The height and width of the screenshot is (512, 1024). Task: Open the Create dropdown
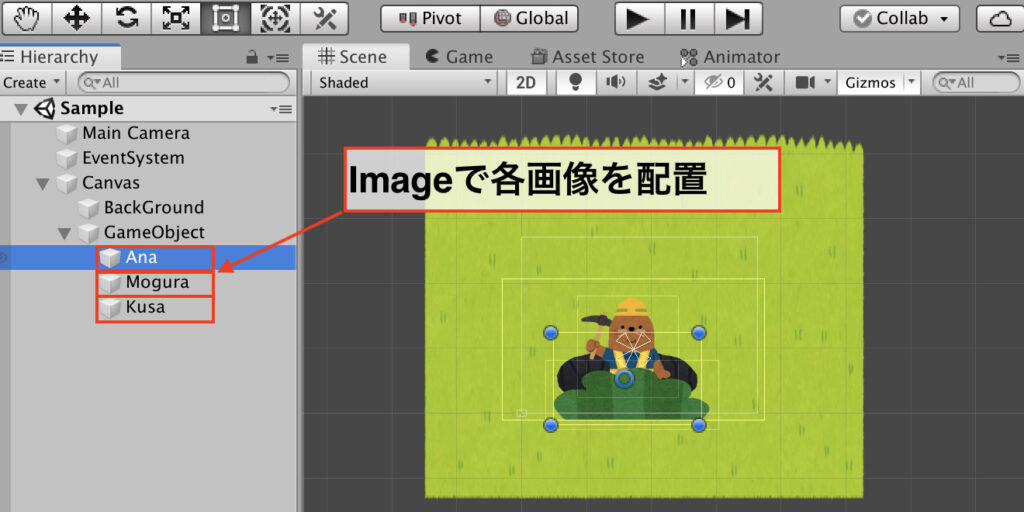(32, 83)
